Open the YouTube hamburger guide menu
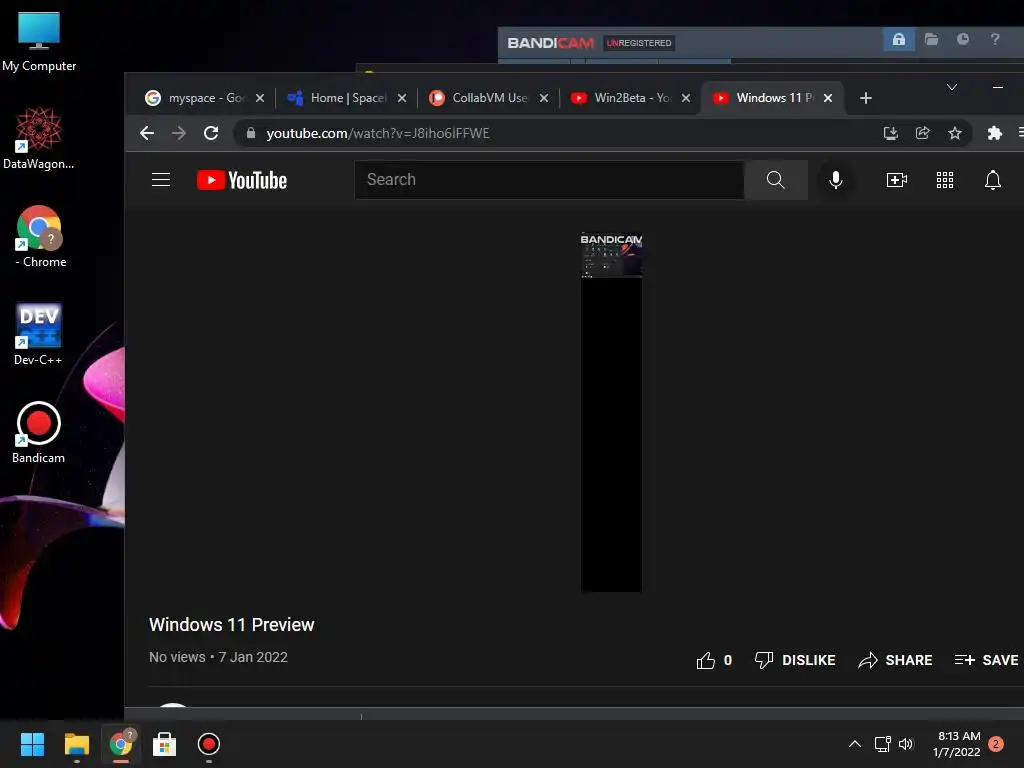This screenshot has width=1024, height=768. pos(161,180)
